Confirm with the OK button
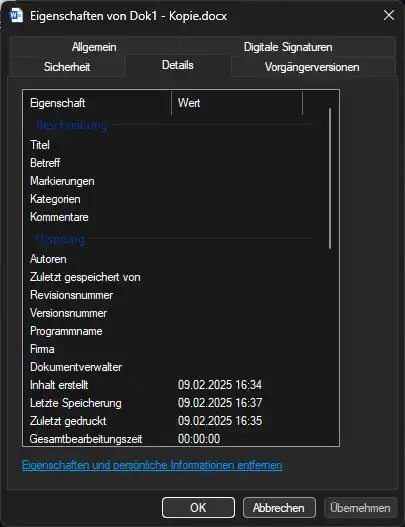 click(x=198, y=508)
